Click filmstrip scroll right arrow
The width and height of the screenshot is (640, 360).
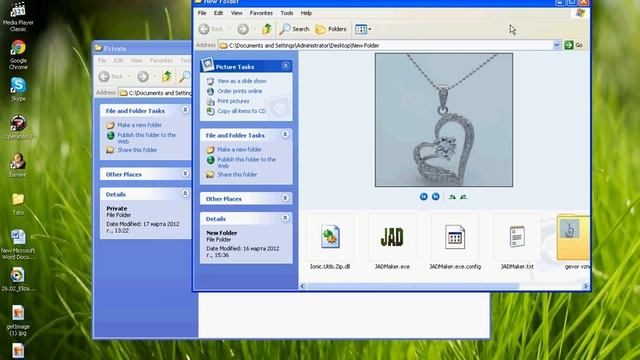pyautogui.click(x=586, y=286)
